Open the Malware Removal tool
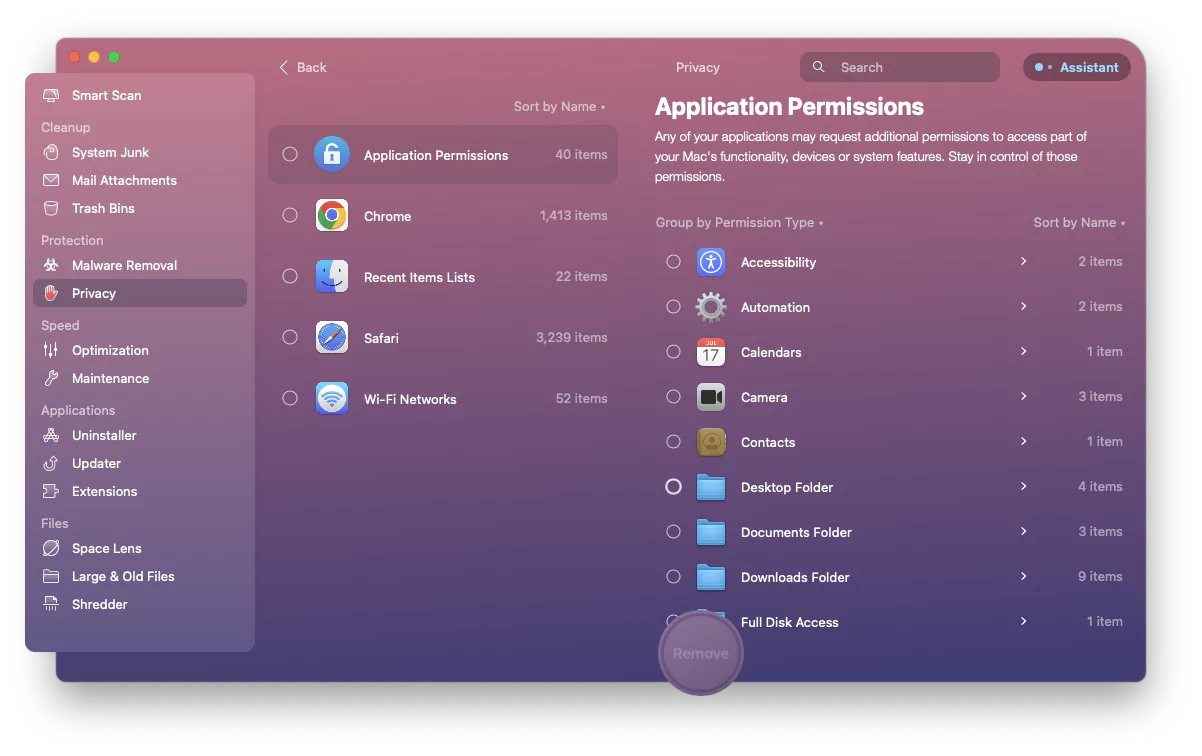 tap(124, 265)
